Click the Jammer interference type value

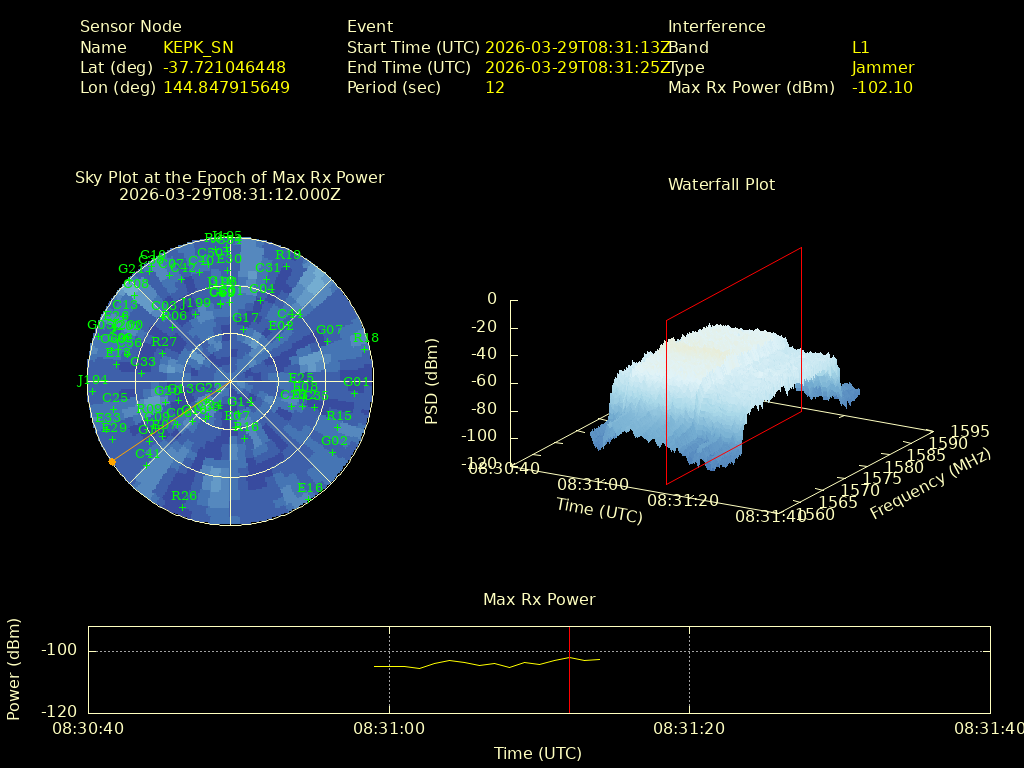point(883,67)
